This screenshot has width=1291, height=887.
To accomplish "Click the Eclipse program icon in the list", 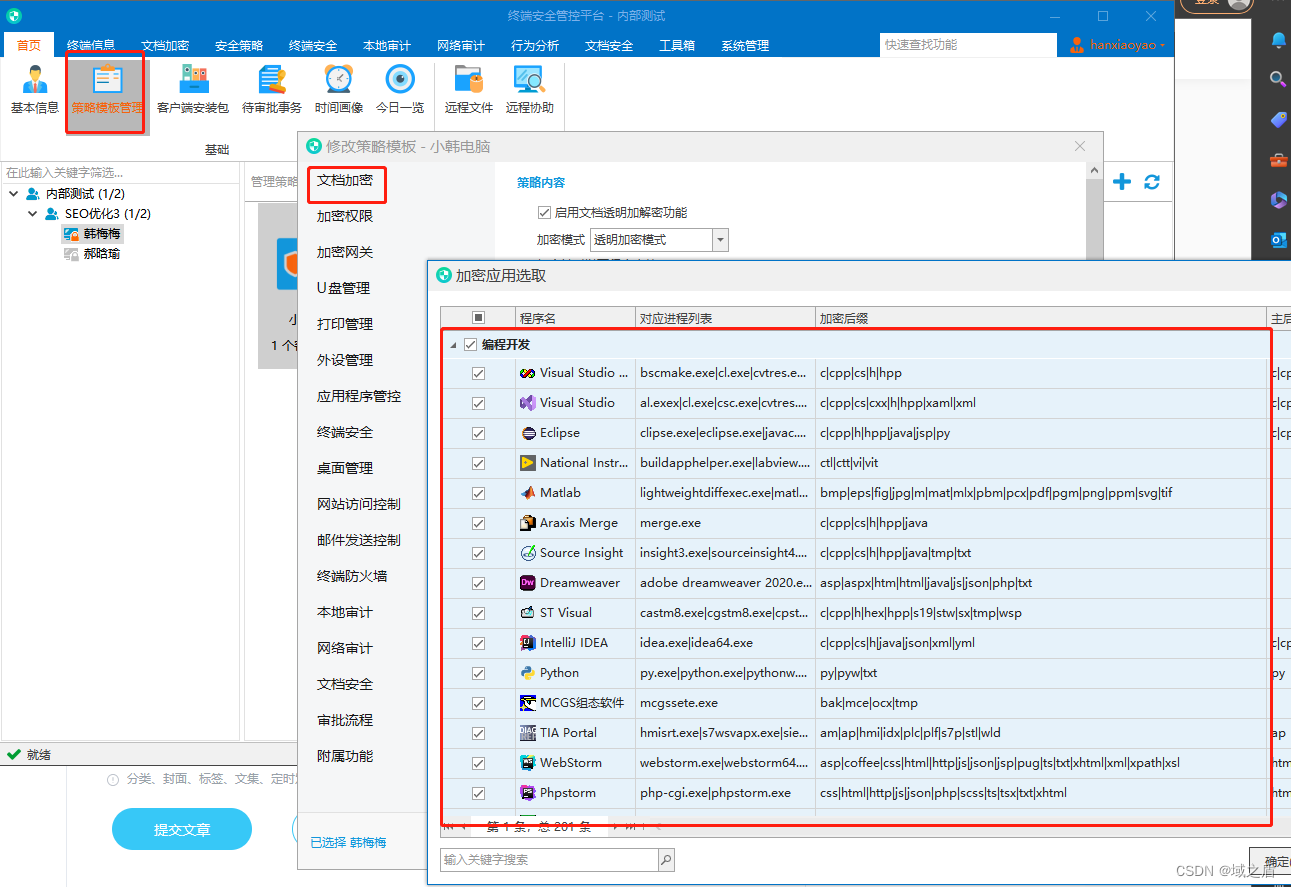I will (528, 433).
